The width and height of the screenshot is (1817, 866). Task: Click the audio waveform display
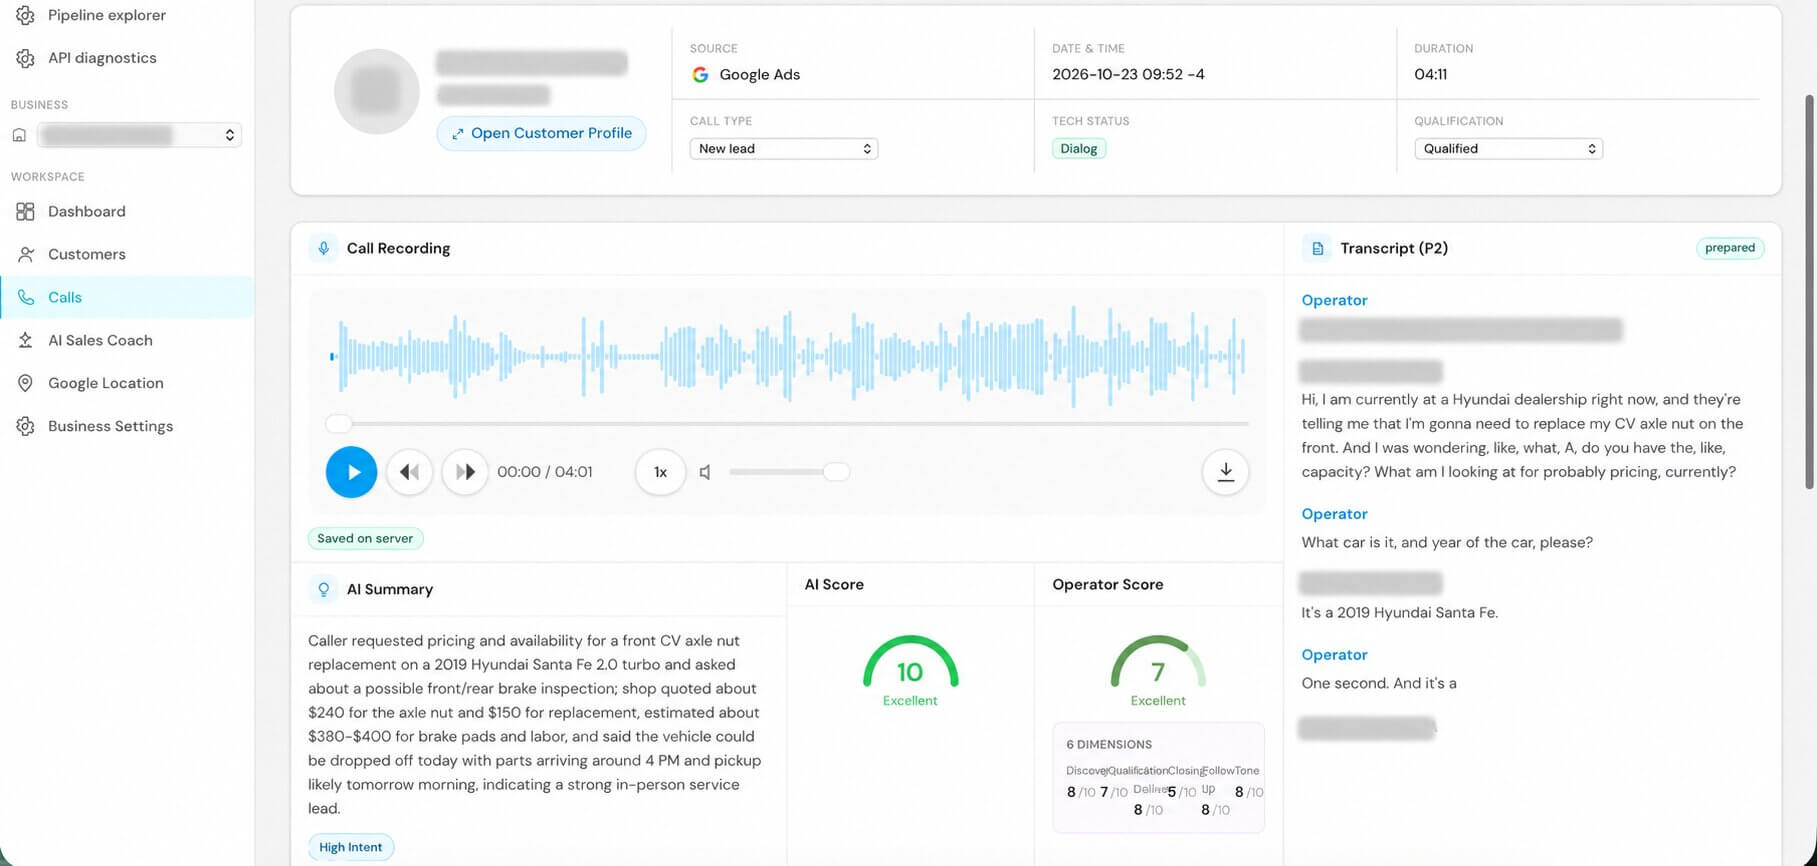[x=788, y=356]
